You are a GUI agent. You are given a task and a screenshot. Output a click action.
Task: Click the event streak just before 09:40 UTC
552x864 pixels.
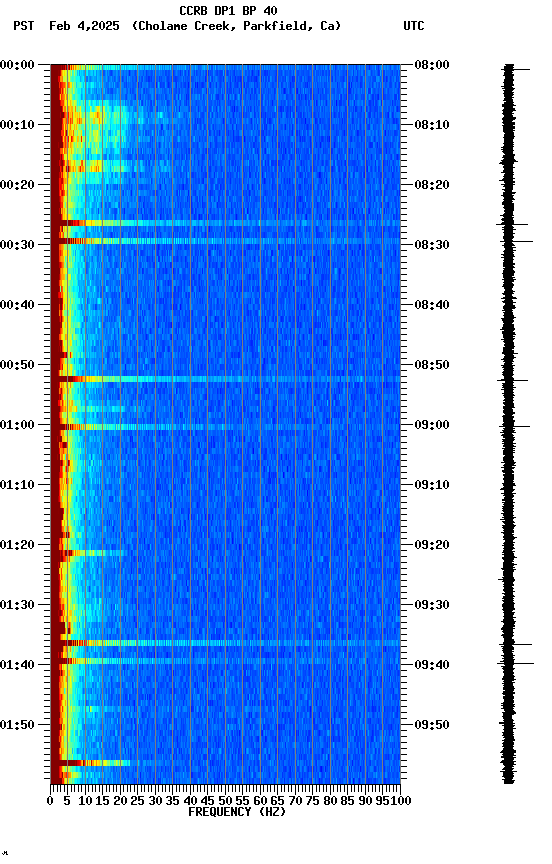click(225, 661)
